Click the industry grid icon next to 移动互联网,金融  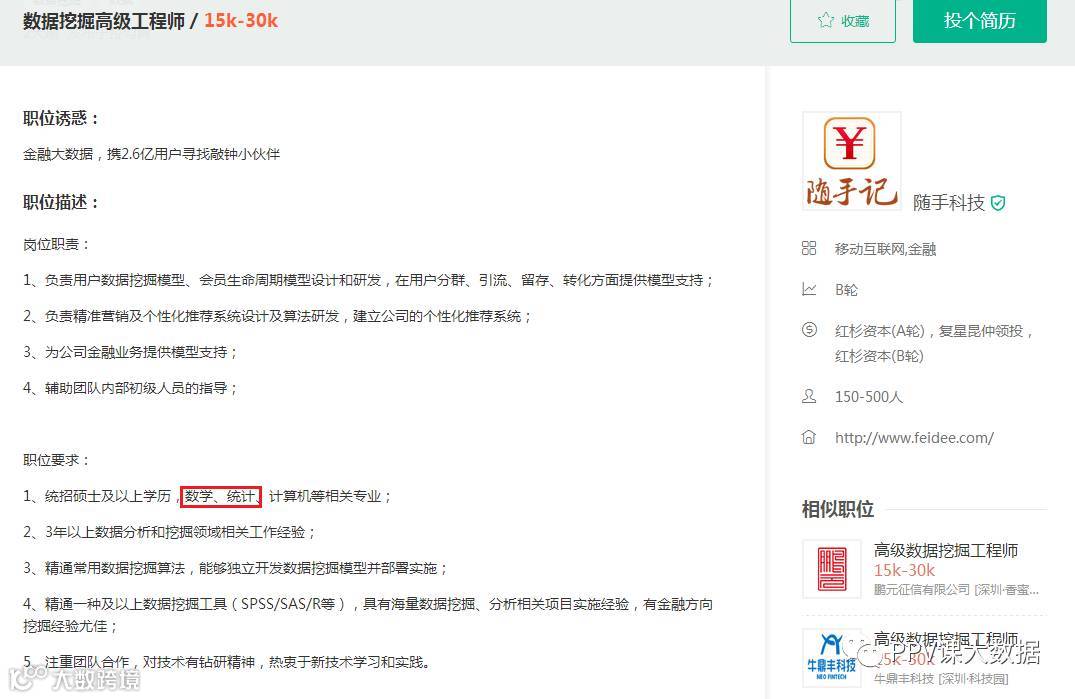coord(809,248)
